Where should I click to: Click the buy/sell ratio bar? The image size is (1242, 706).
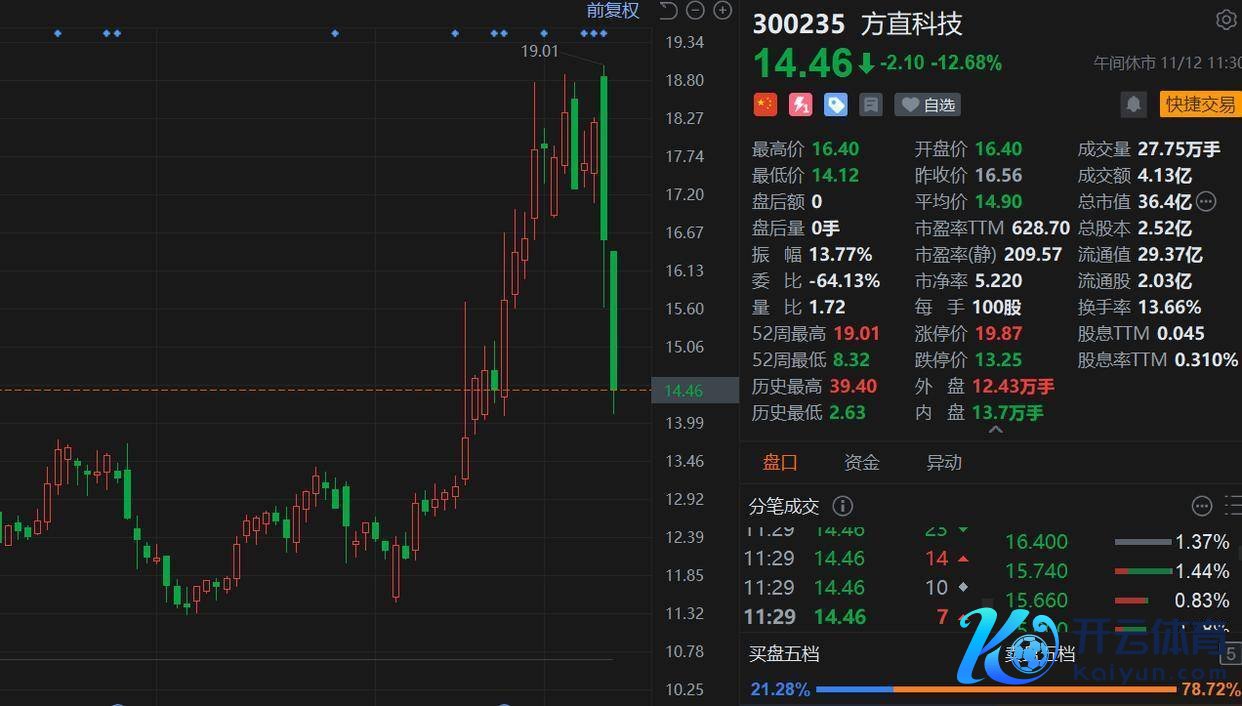[x=995, y=689]
